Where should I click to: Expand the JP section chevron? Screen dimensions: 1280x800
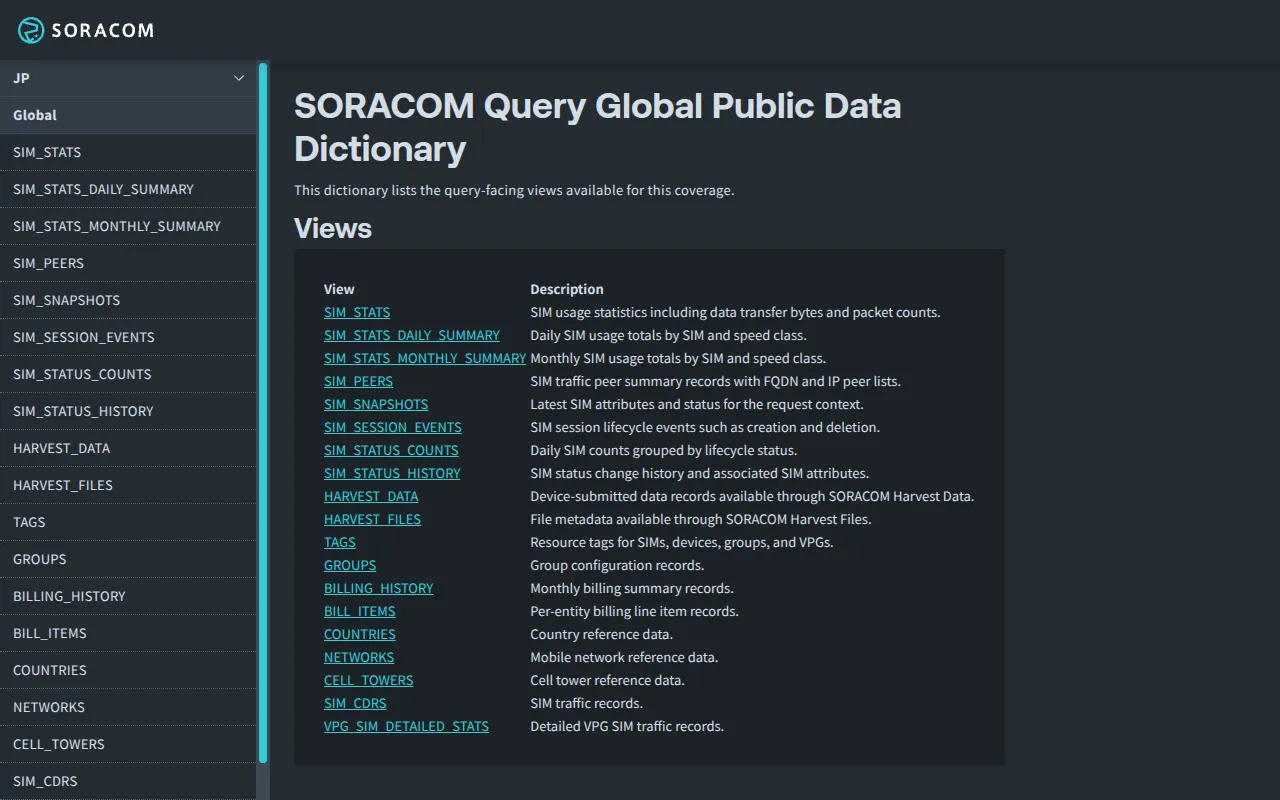(239, 78)
